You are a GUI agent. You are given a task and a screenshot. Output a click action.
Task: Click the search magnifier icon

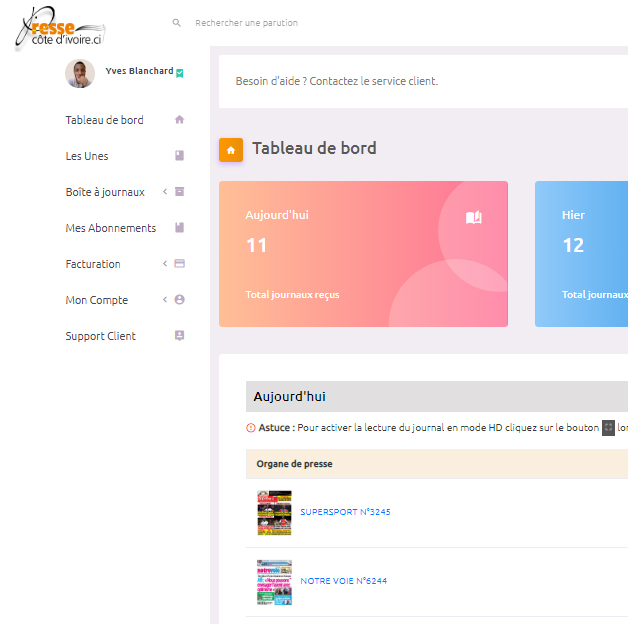(177, 22)
